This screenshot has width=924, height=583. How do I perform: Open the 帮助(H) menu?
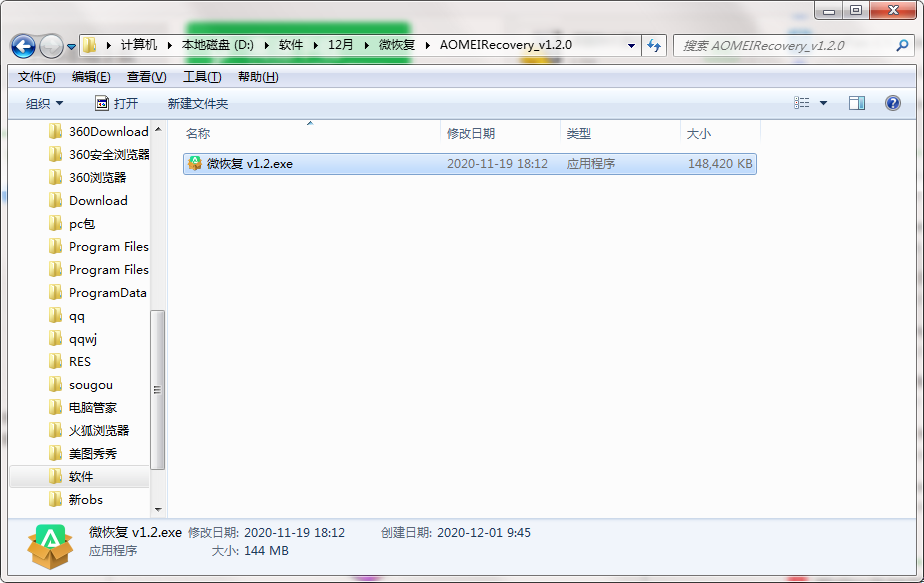(x=258, y=77)
